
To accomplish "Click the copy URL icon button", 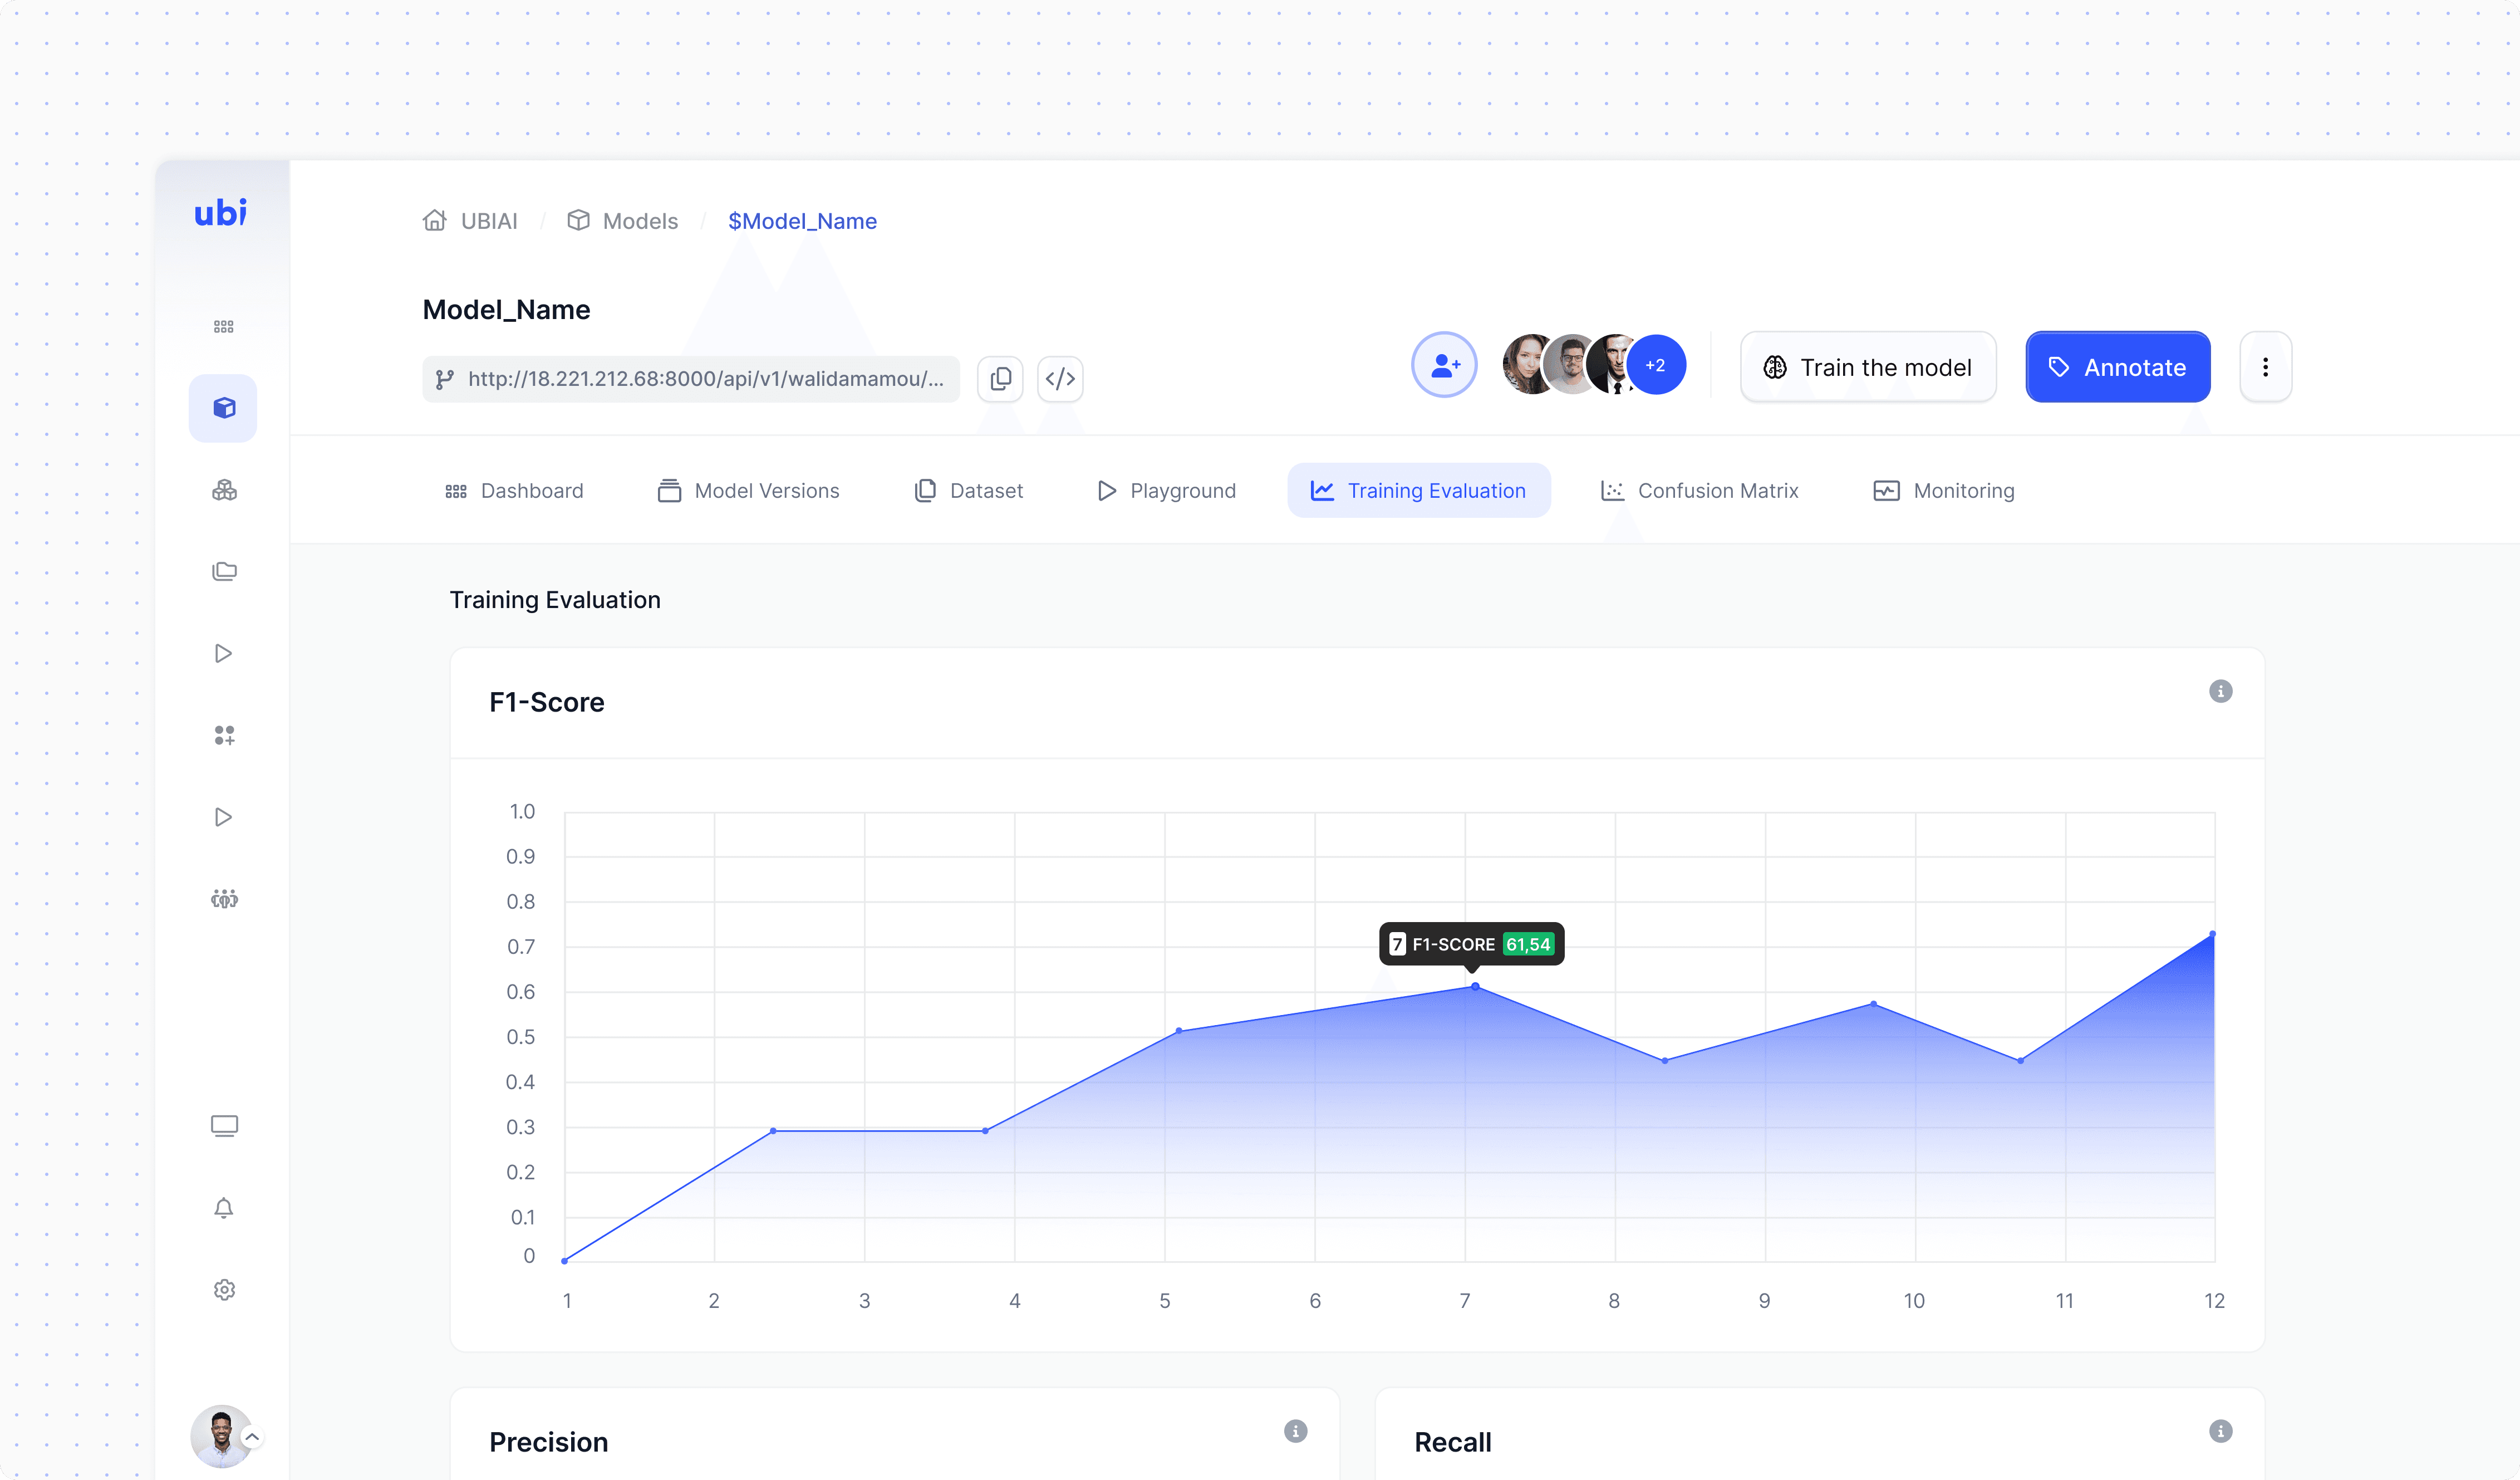I will 1000,379.
